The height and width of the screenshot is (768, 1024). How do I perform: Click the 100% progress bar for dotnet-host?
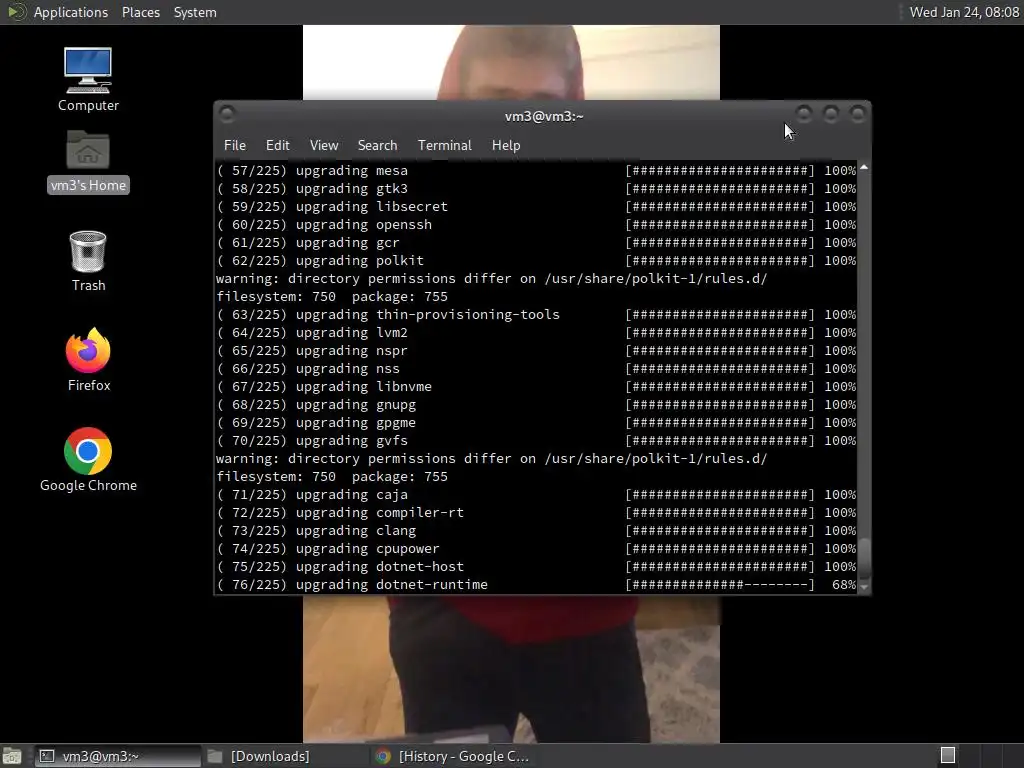tap(720, 567)
